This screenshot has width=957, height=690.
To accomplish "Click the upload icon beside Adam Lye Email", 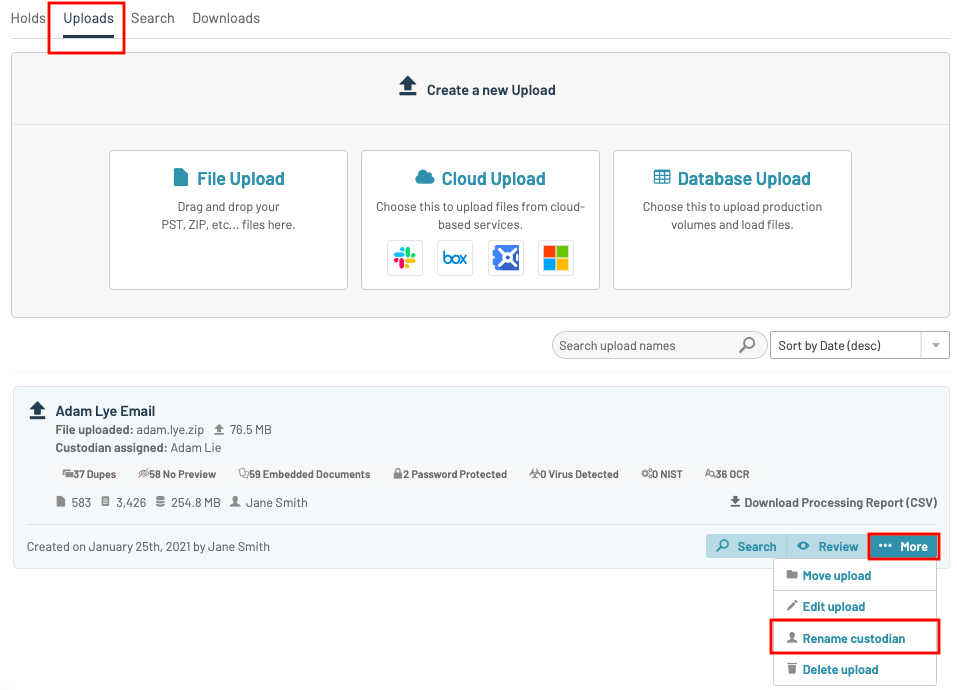I will (37, 411).
